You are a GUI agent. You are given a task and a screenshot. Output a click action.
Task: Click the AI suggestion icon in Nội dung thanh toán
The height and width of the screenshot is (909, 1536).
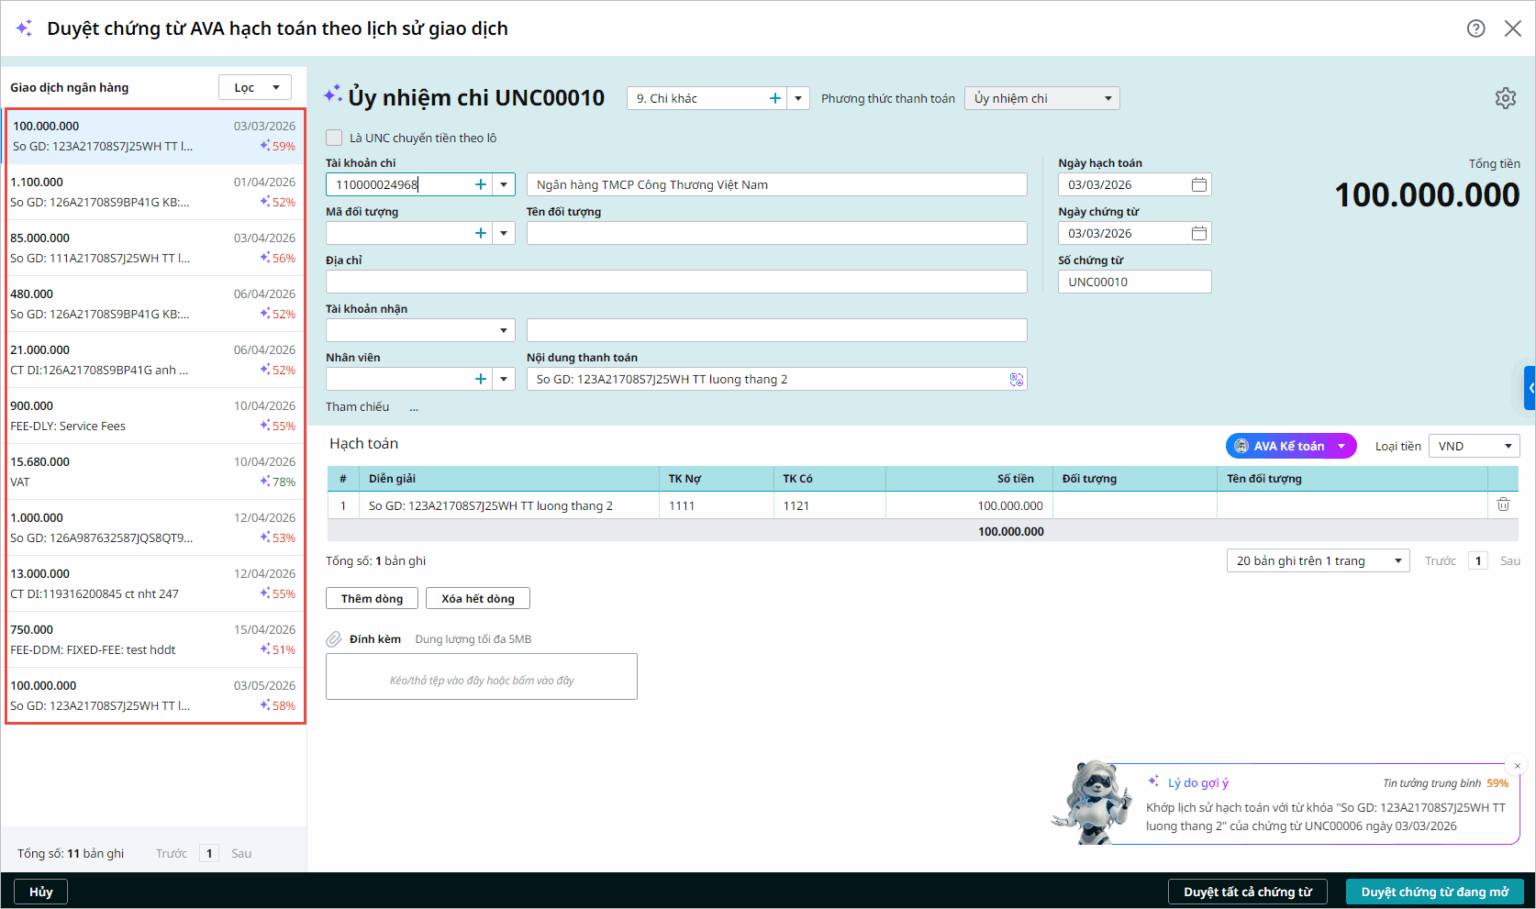1016,379
